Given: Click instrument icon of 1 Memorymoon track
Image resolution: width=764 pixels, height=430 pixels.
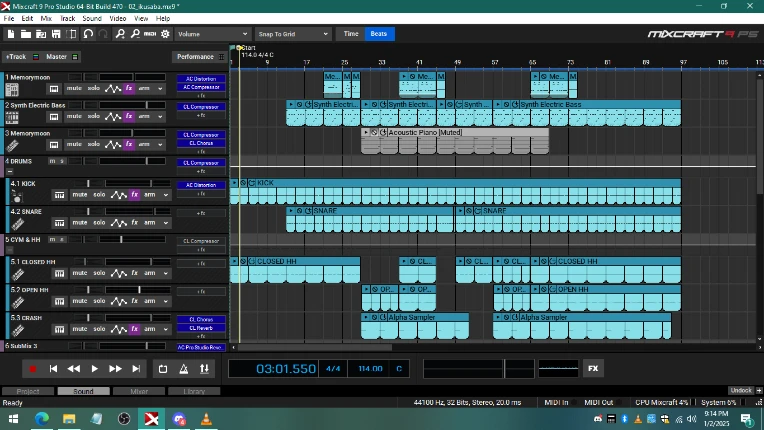Looking at the screenshot, I should (12, 90).
